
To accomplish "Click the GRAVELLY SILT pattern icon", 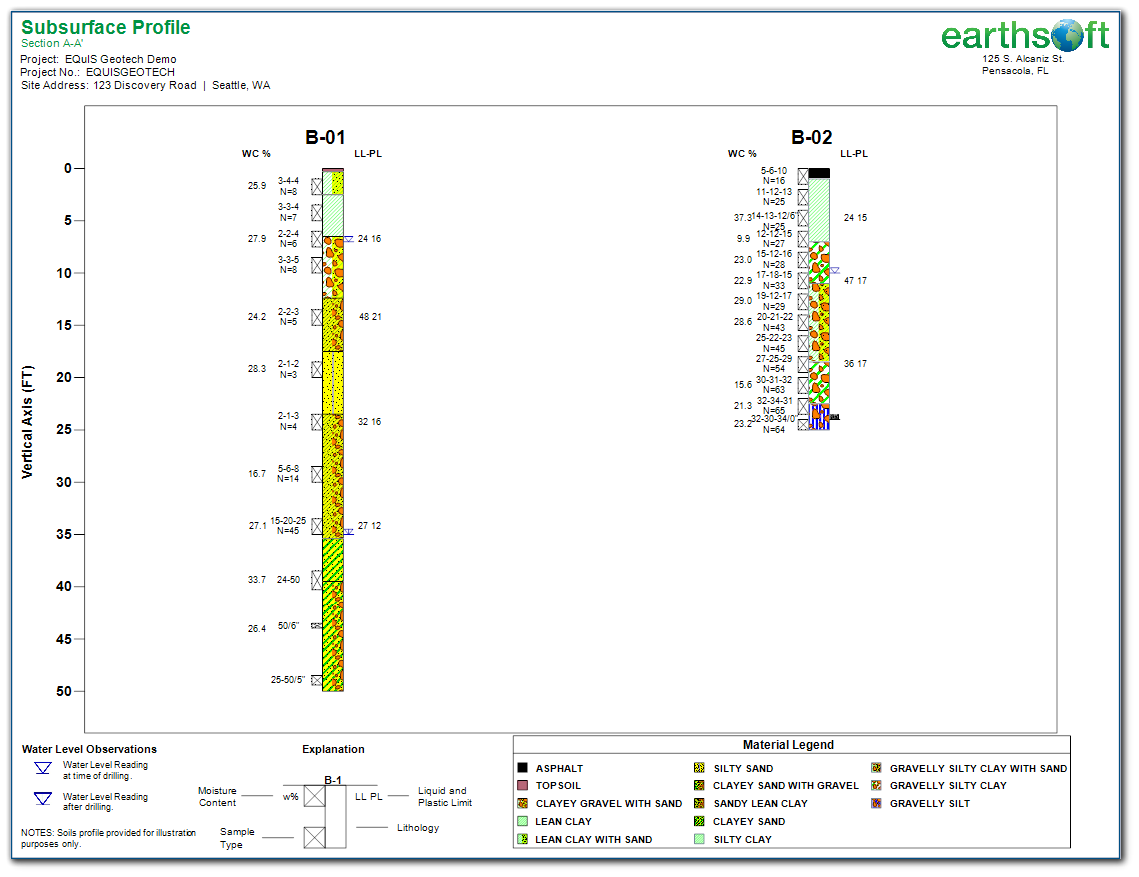I will coord(878,803).
